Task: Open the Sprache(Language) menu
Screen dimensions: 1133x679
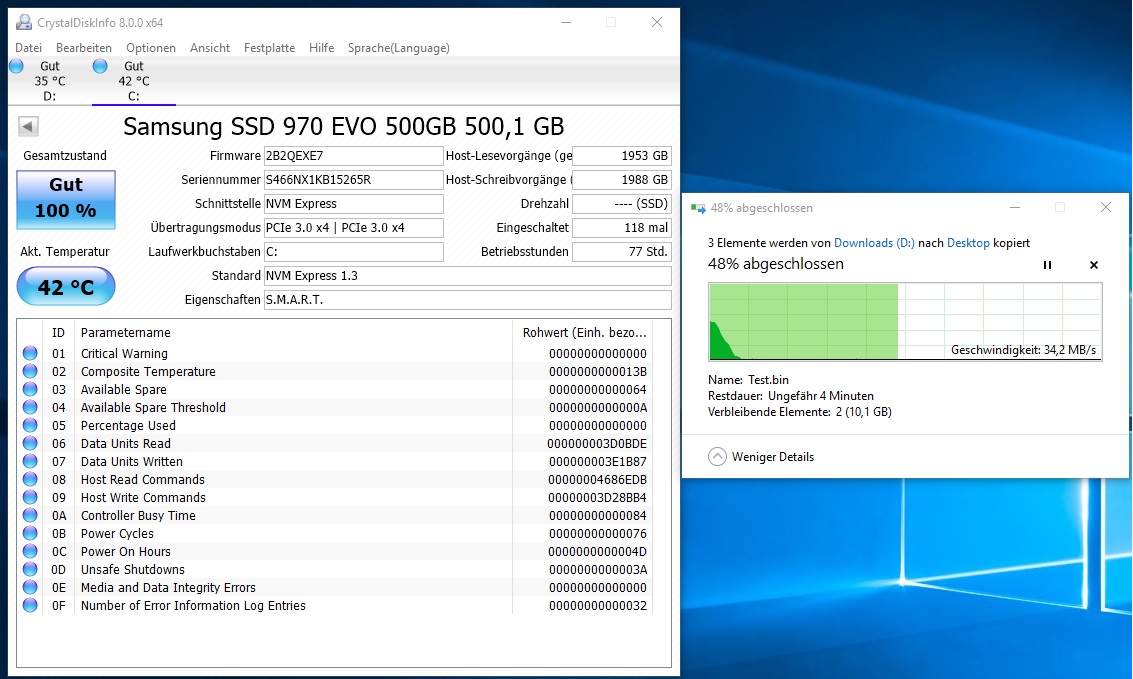Action: click(x=398, y=48)
